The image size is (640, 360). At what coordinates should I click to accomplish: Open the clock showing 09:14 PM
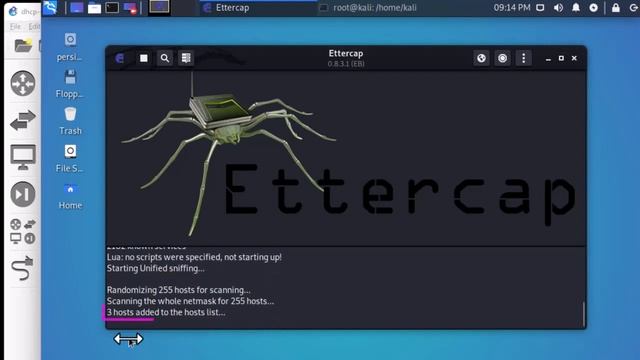pyautogui.click(x=512, y=8)
